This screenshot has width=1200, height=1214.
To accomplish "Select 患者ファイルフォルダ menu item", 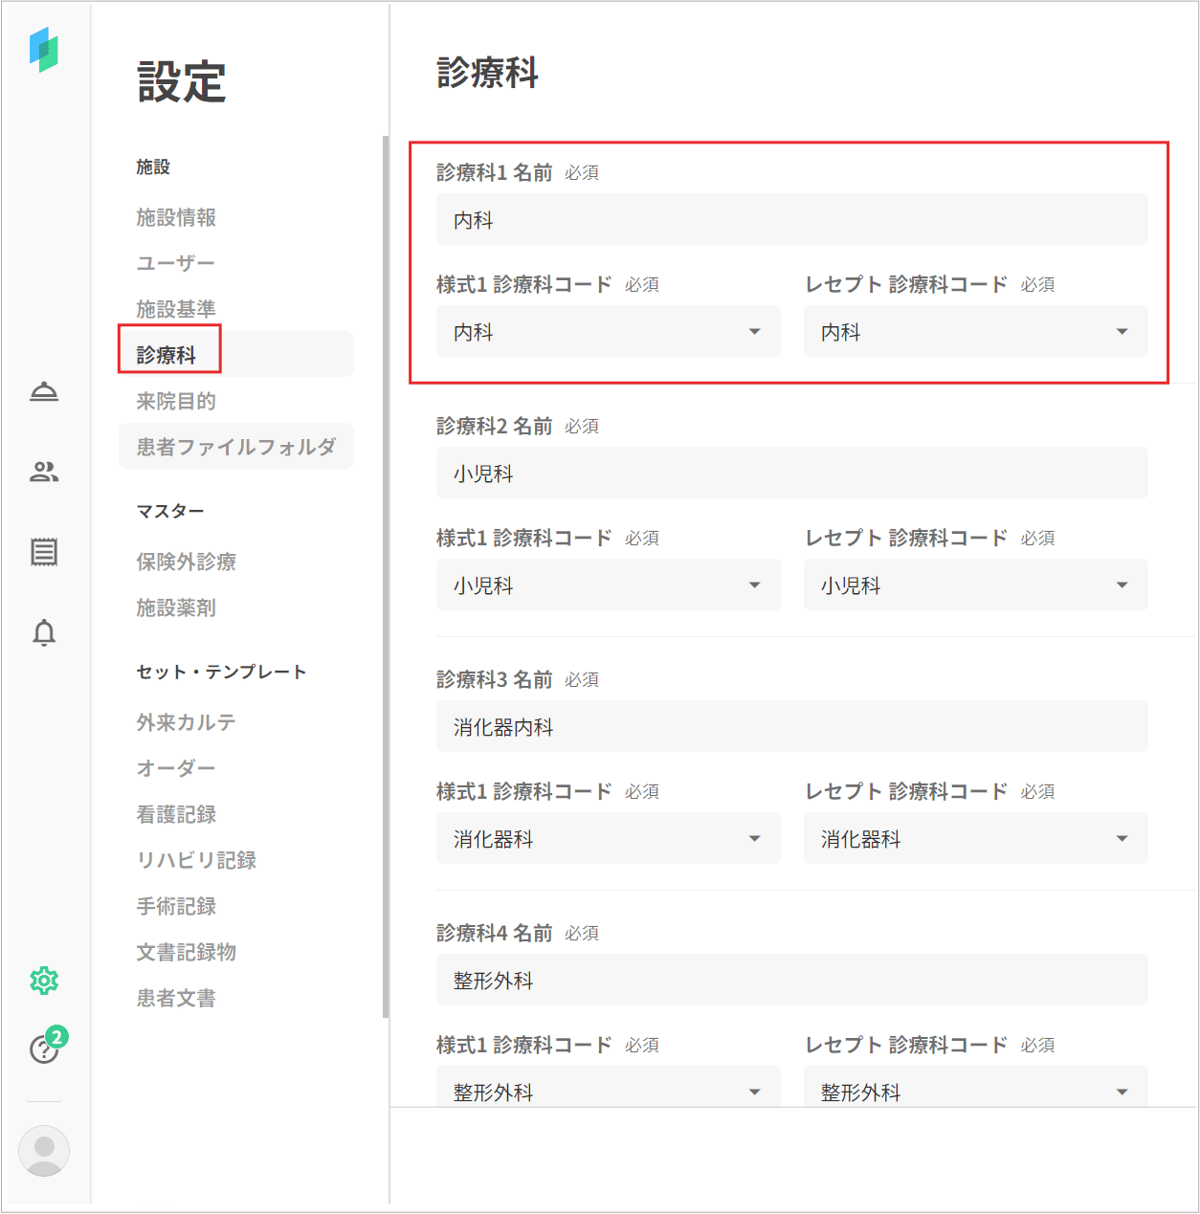I will [x=236, y=447].
